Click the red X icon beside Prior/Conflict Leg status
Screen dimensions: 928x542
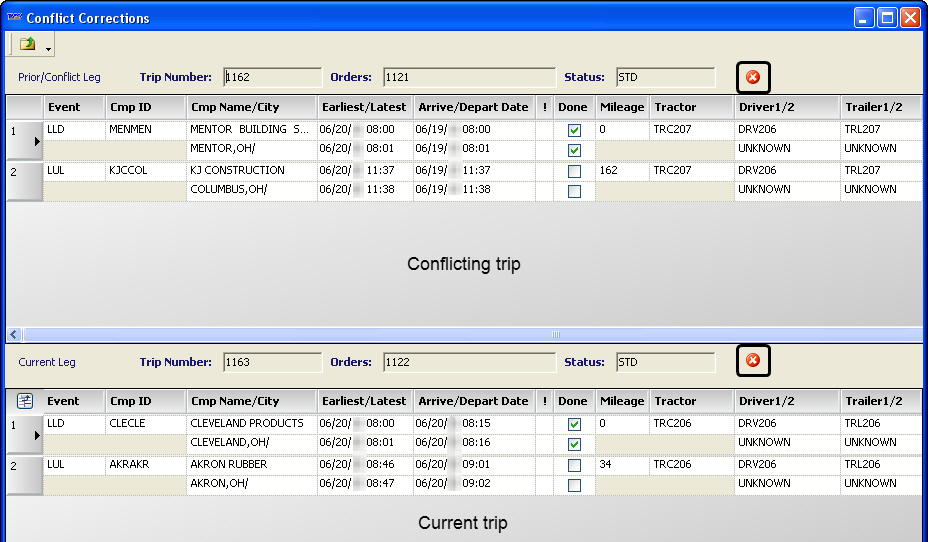tap(753, 77)
